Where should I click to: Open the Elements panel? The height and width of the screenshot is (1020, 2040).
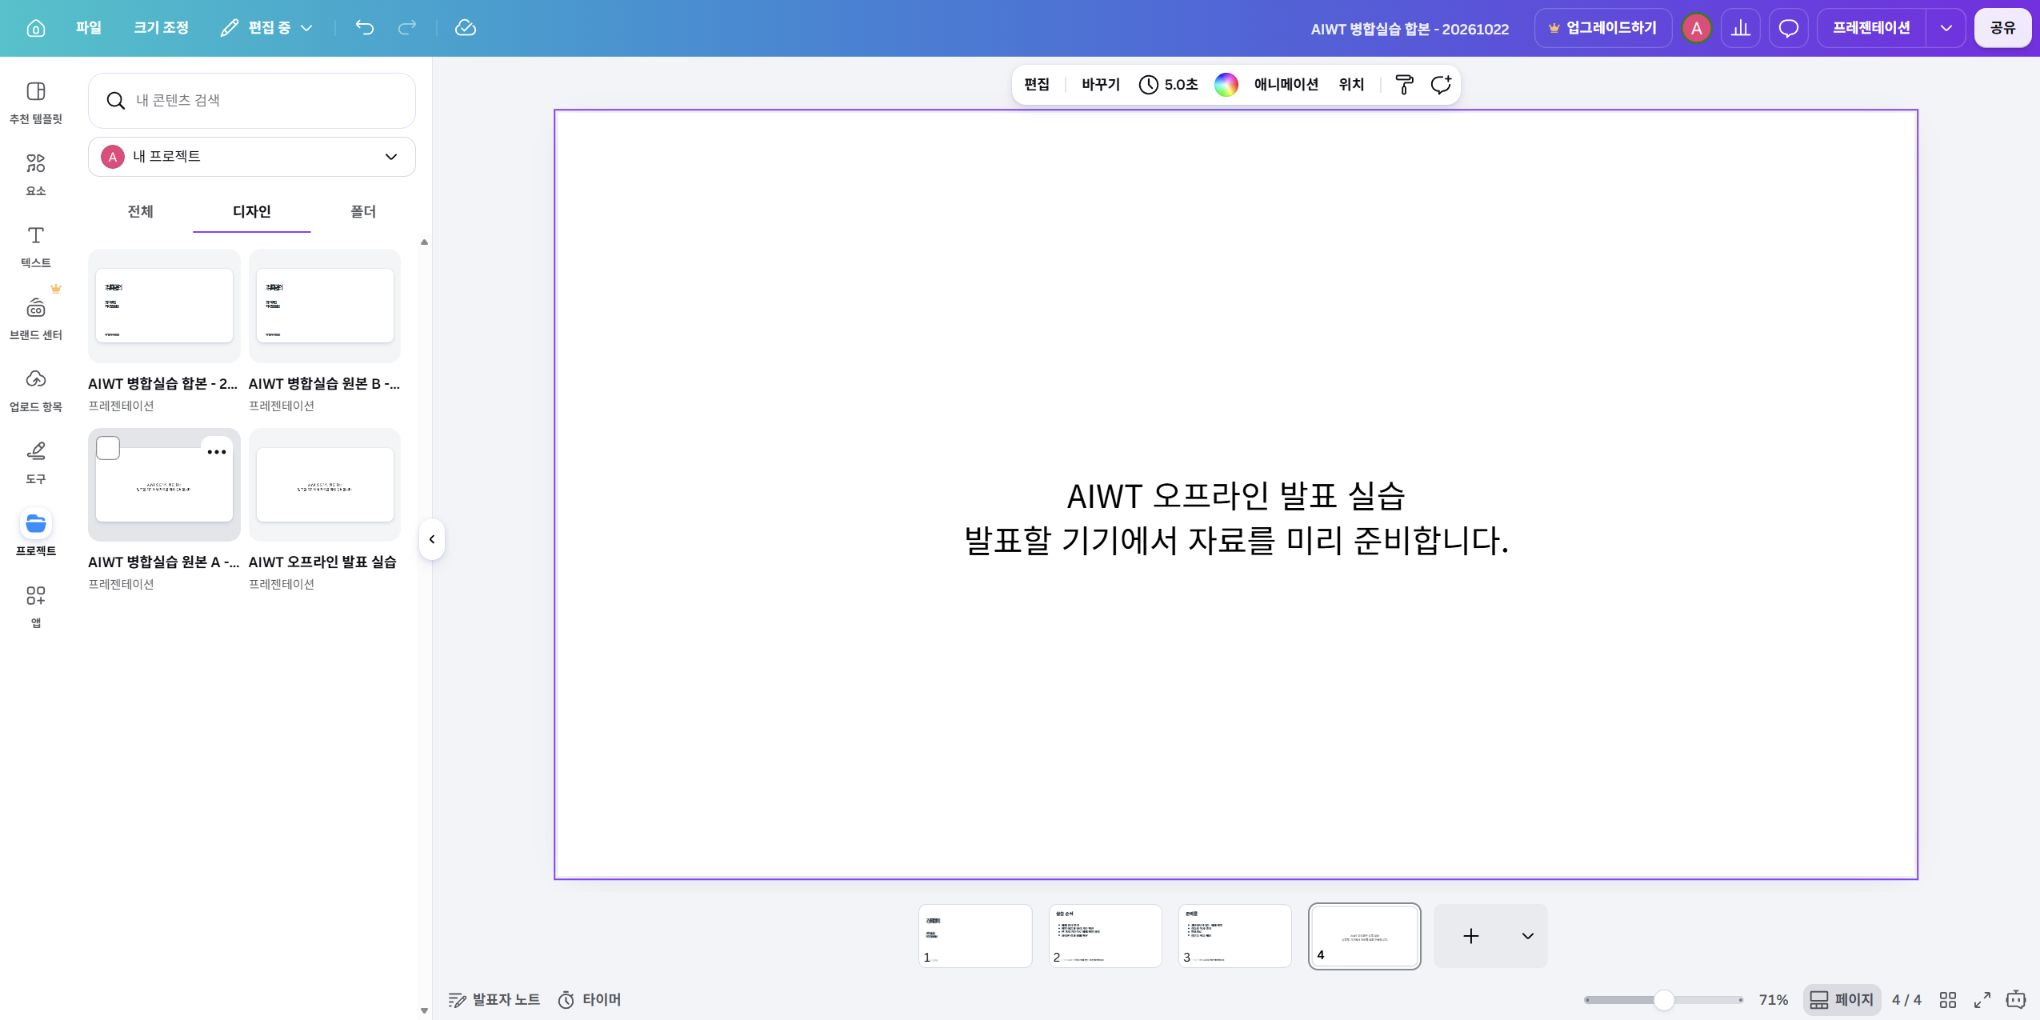pyautogui.click(x=36, y=175)
